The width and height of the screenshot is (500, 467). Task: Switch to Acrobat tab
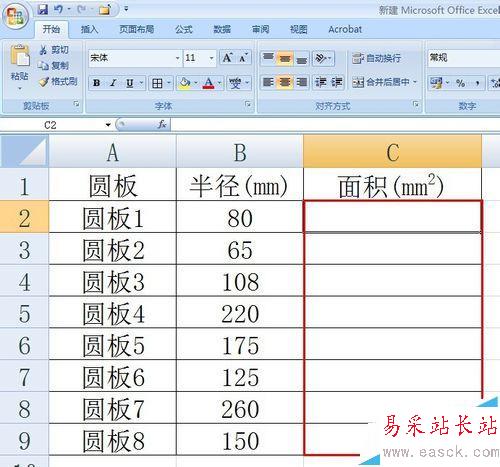[345, 29]
